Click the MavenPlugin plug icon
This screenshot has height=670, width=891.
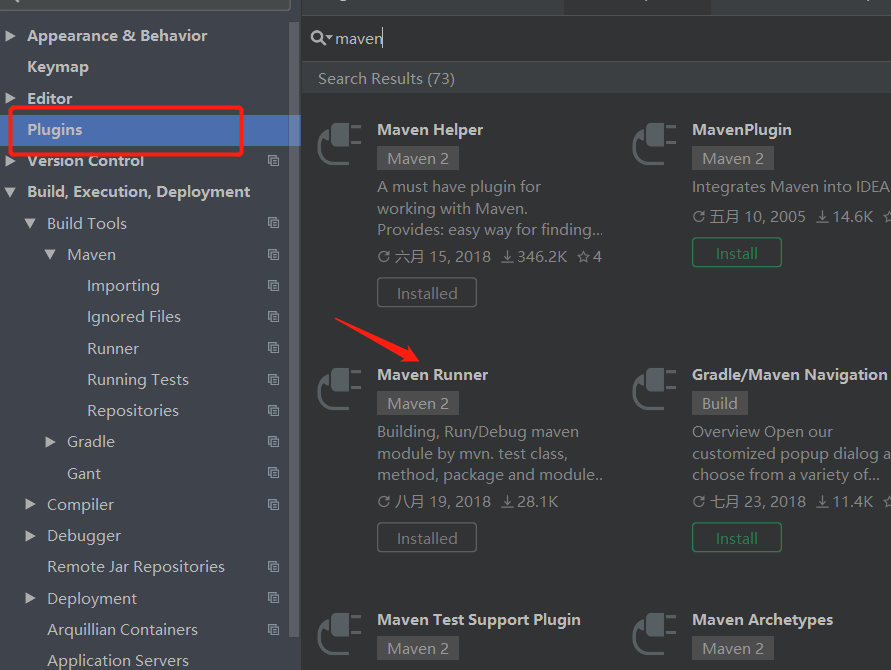click(x=655, y=144)
